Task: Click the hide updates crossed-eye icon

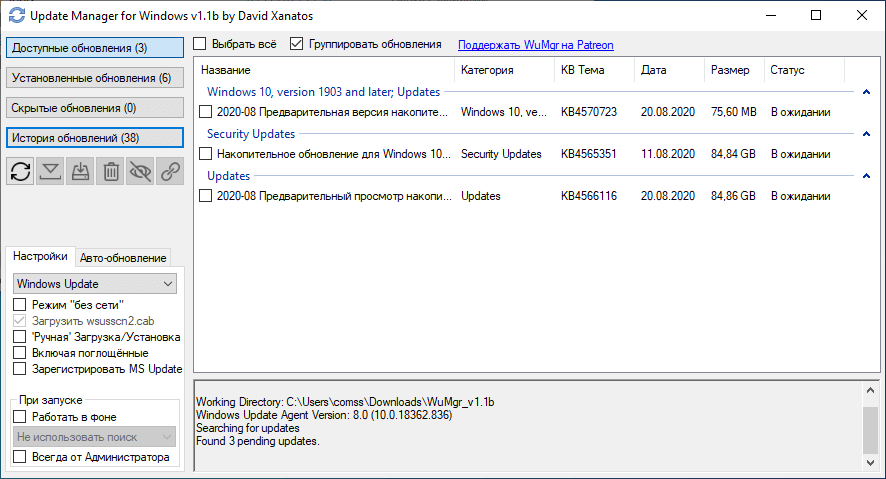Action: coord(141,171)
